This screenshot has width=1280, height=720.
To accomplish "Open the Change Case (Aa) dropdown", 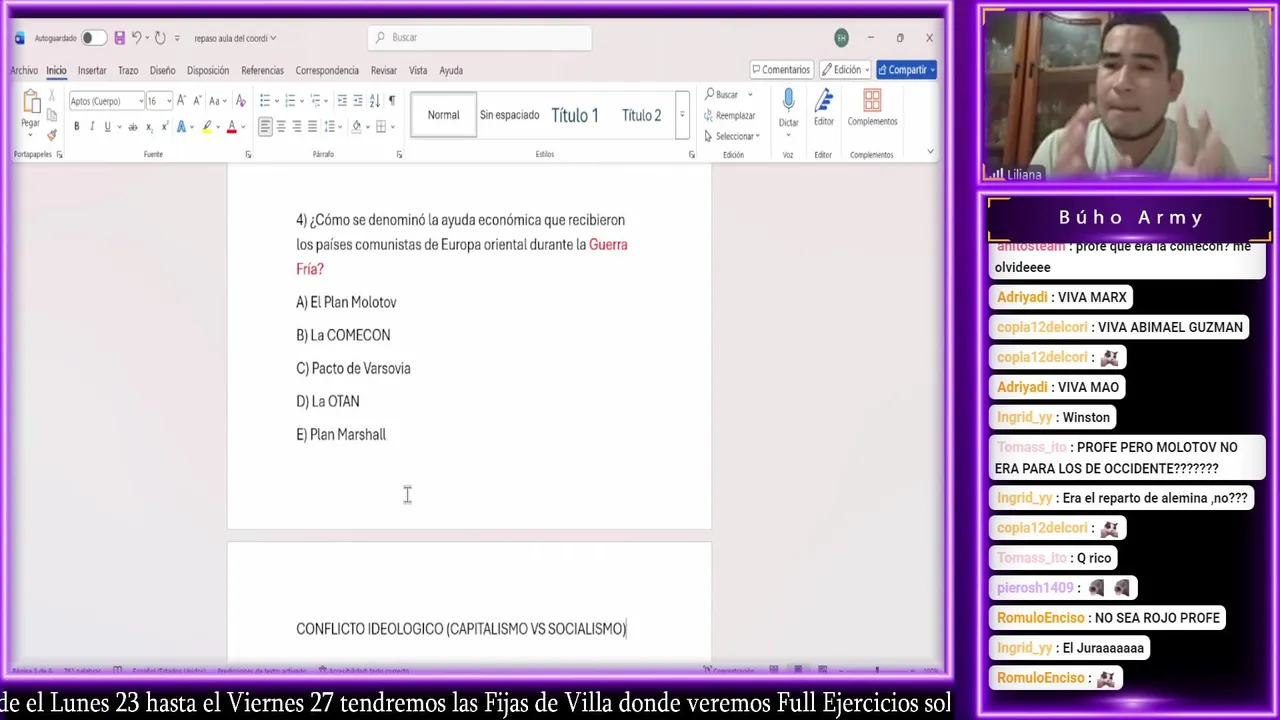I will 217,101.
